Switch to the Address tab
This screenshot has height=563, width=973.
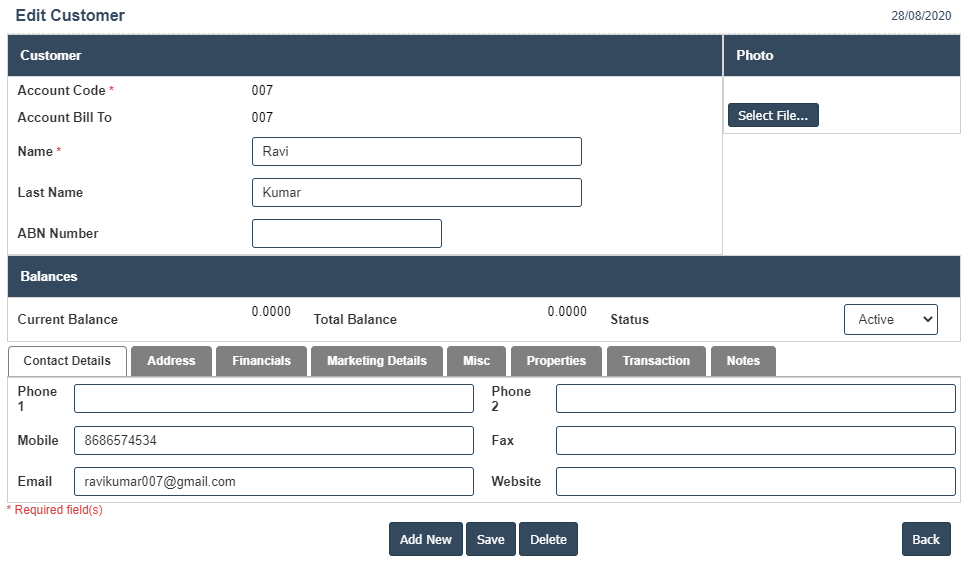point(171,361)
